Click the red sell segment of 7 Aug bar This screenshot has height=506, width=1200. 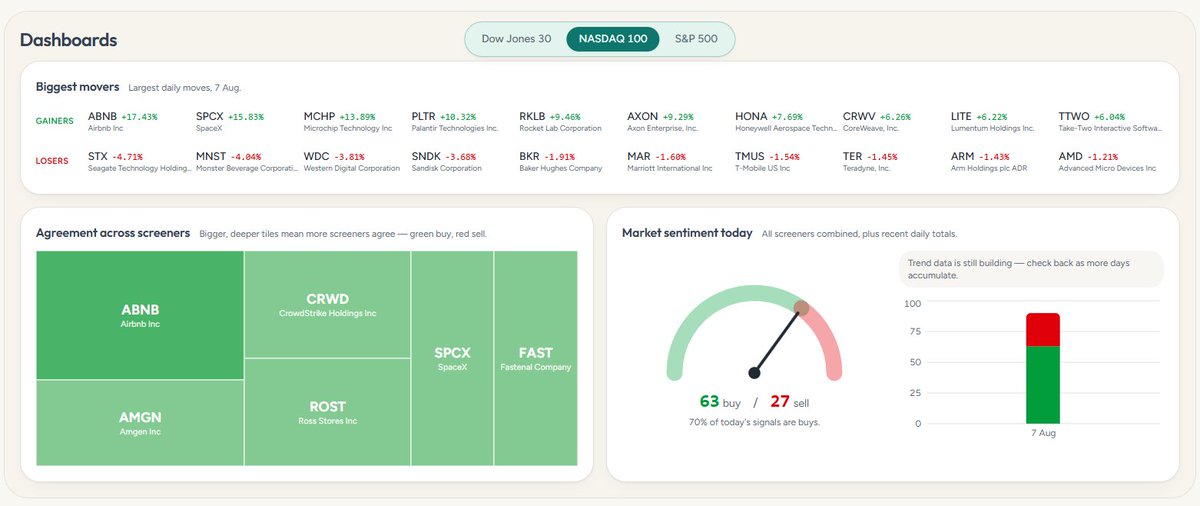[1043, 329]
